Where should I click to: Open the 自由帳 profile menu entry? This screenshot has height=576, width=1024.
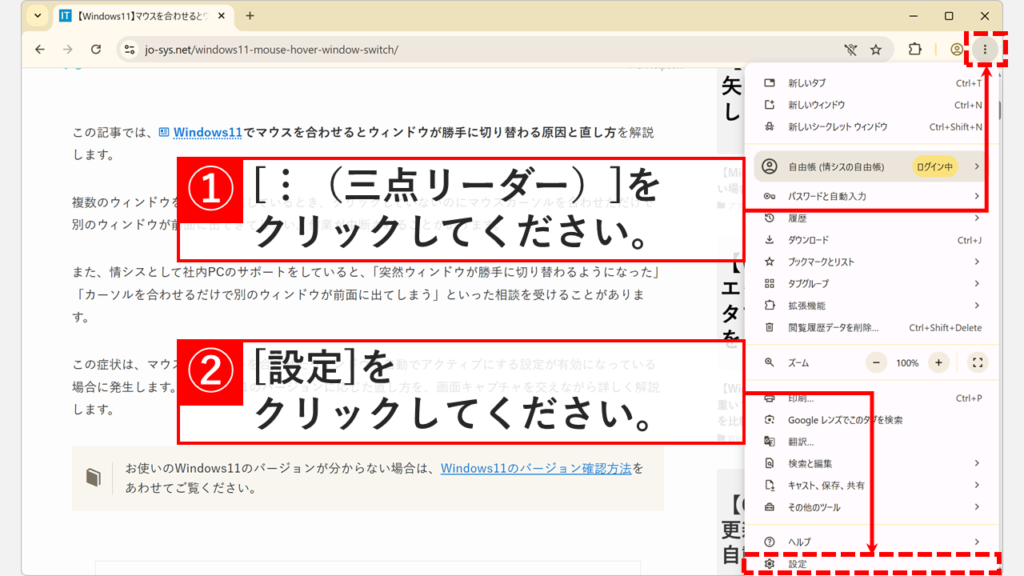873,167
